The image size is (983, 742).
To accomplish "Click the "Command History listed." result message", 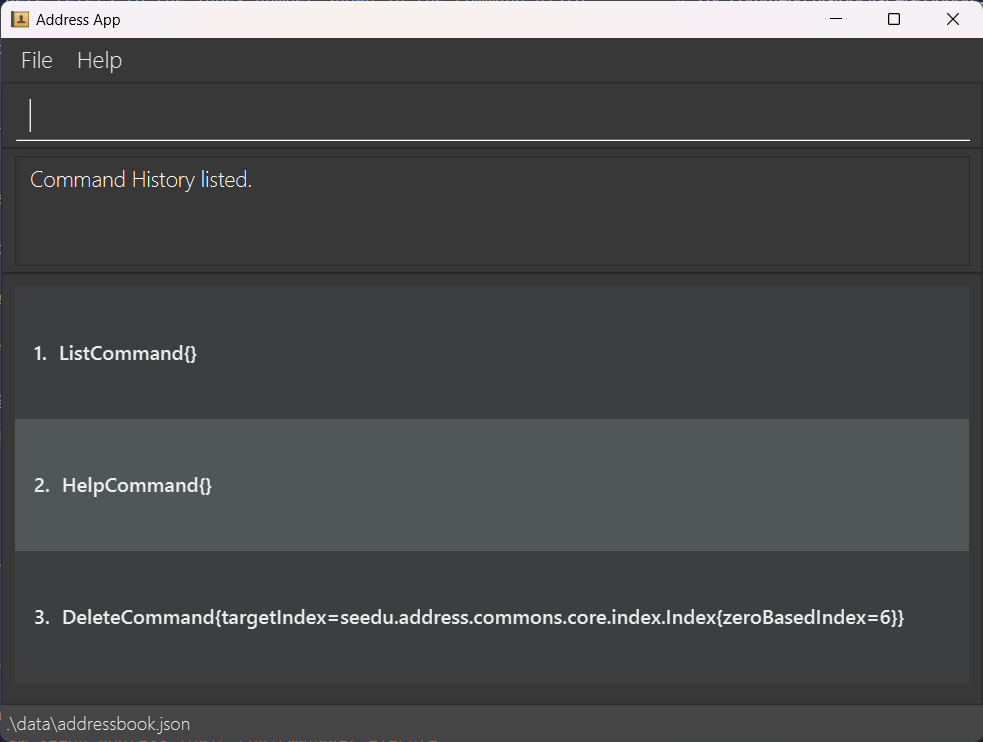I will click(141, 180).
